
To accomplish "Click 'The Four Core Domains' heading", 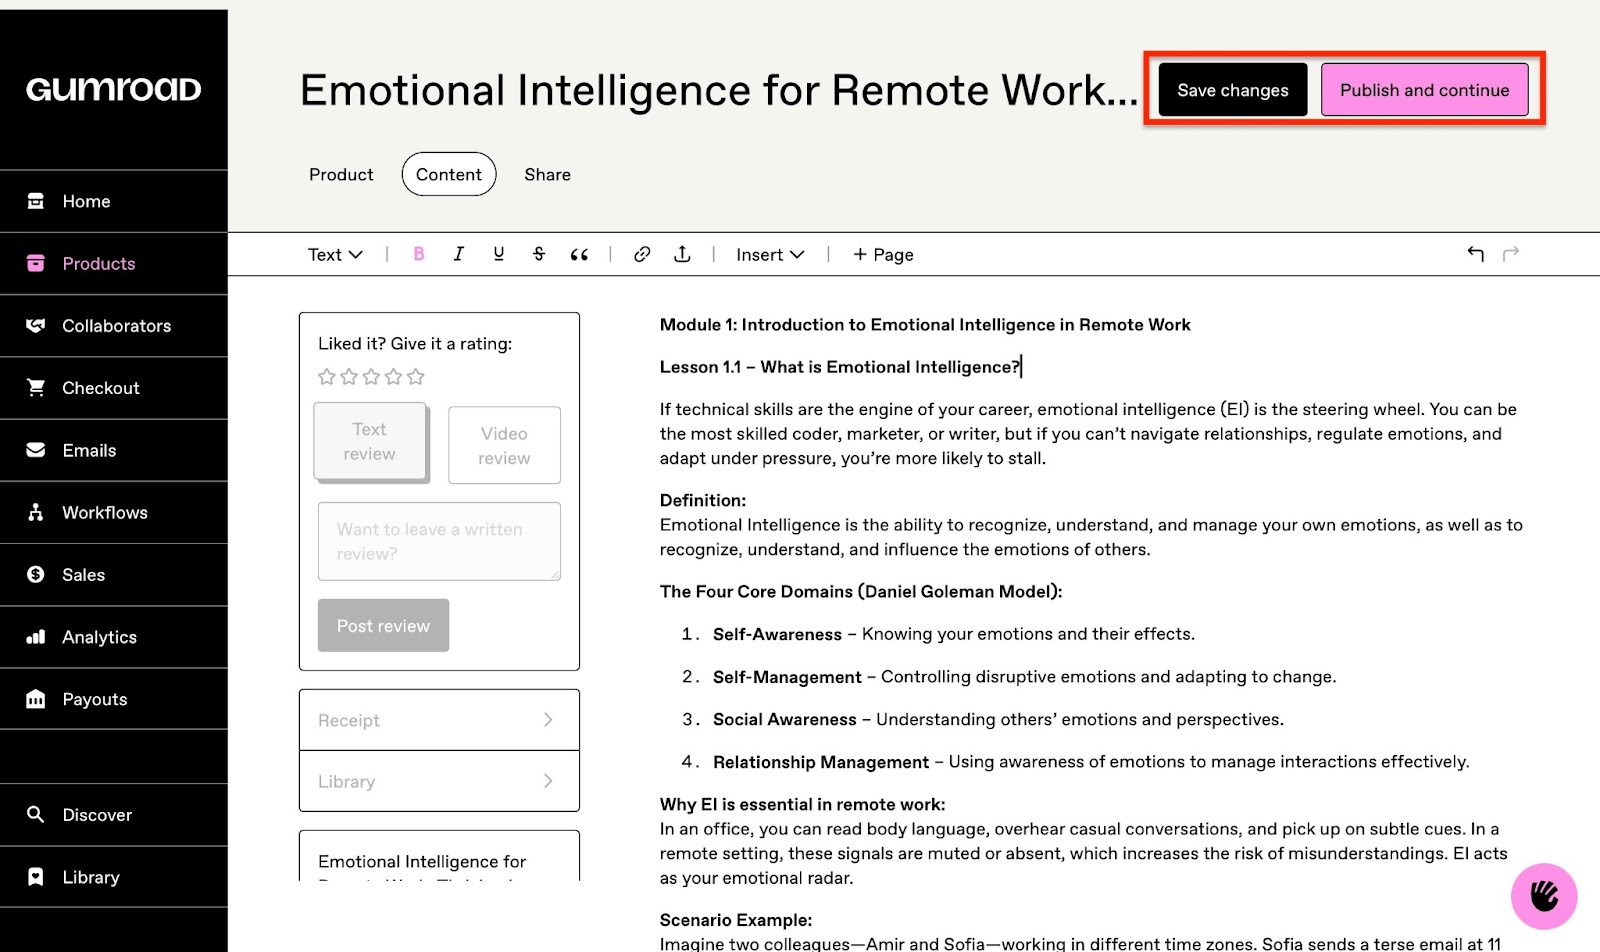I will [x=861, y=591].
